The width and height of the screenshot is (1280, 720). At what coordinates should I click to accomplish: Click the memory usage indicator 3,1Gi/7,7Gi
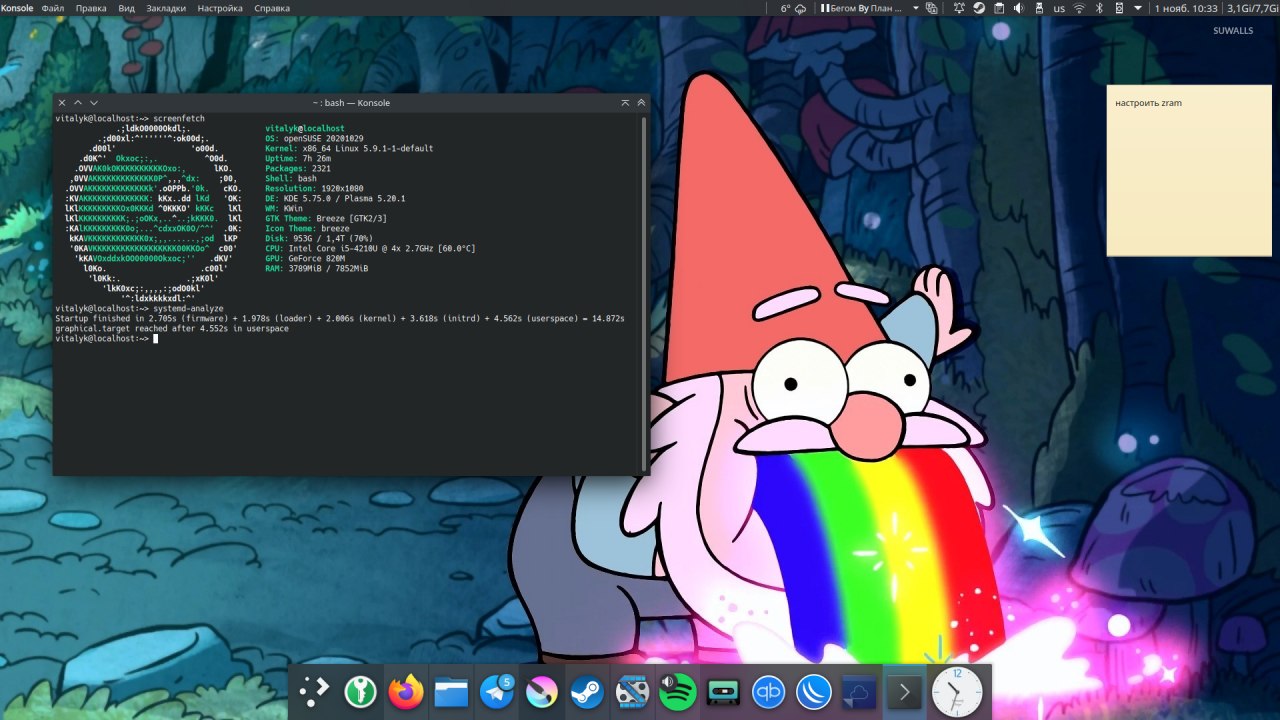click(x=1252, y=8)
